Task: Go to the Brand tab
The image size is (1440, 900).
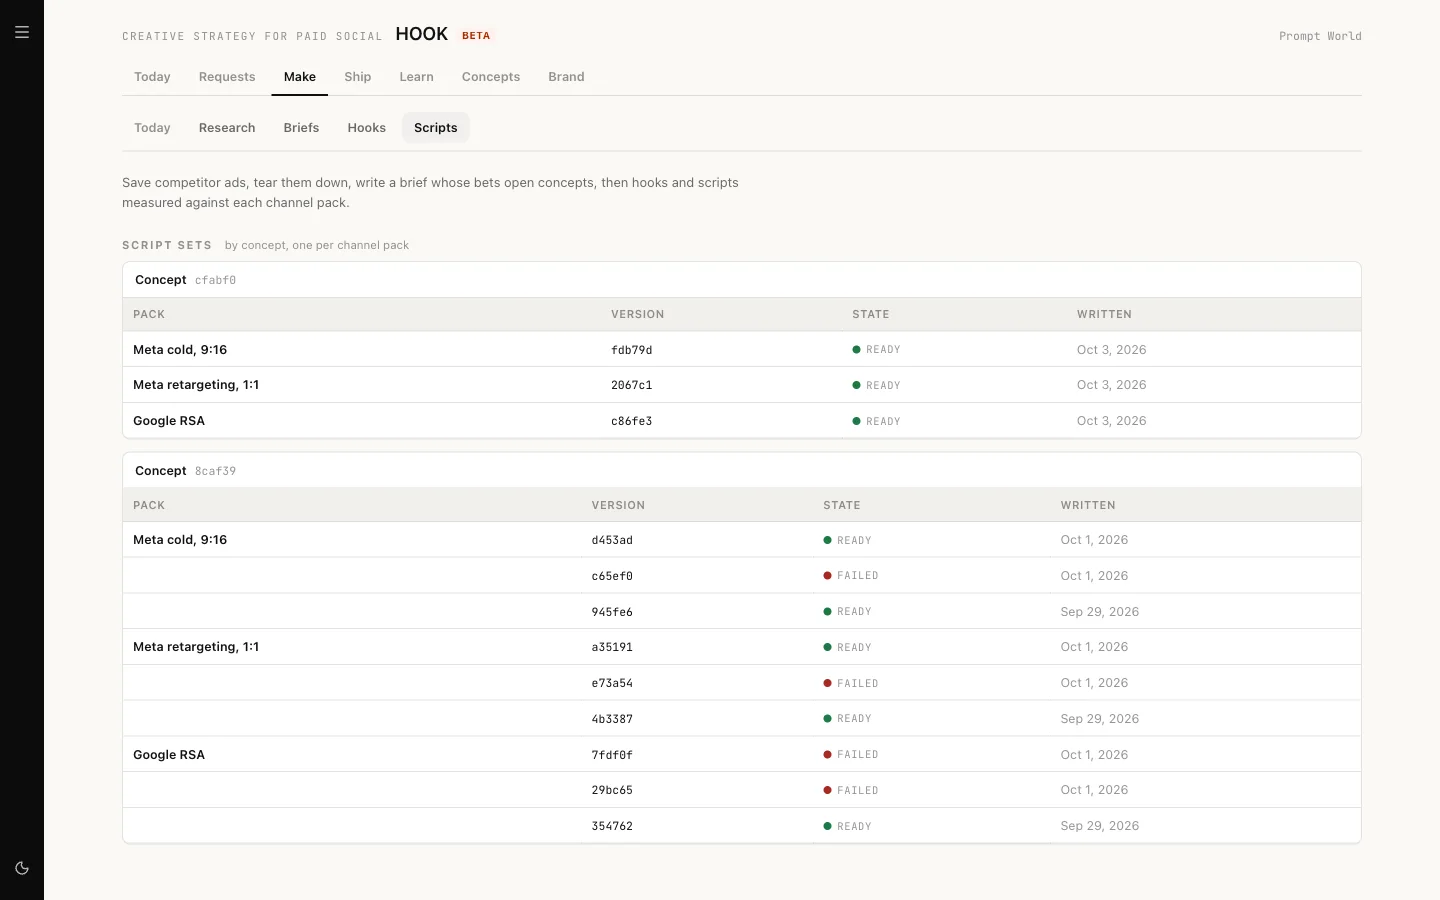Action: pyautogui.click(x=566, y=77)
